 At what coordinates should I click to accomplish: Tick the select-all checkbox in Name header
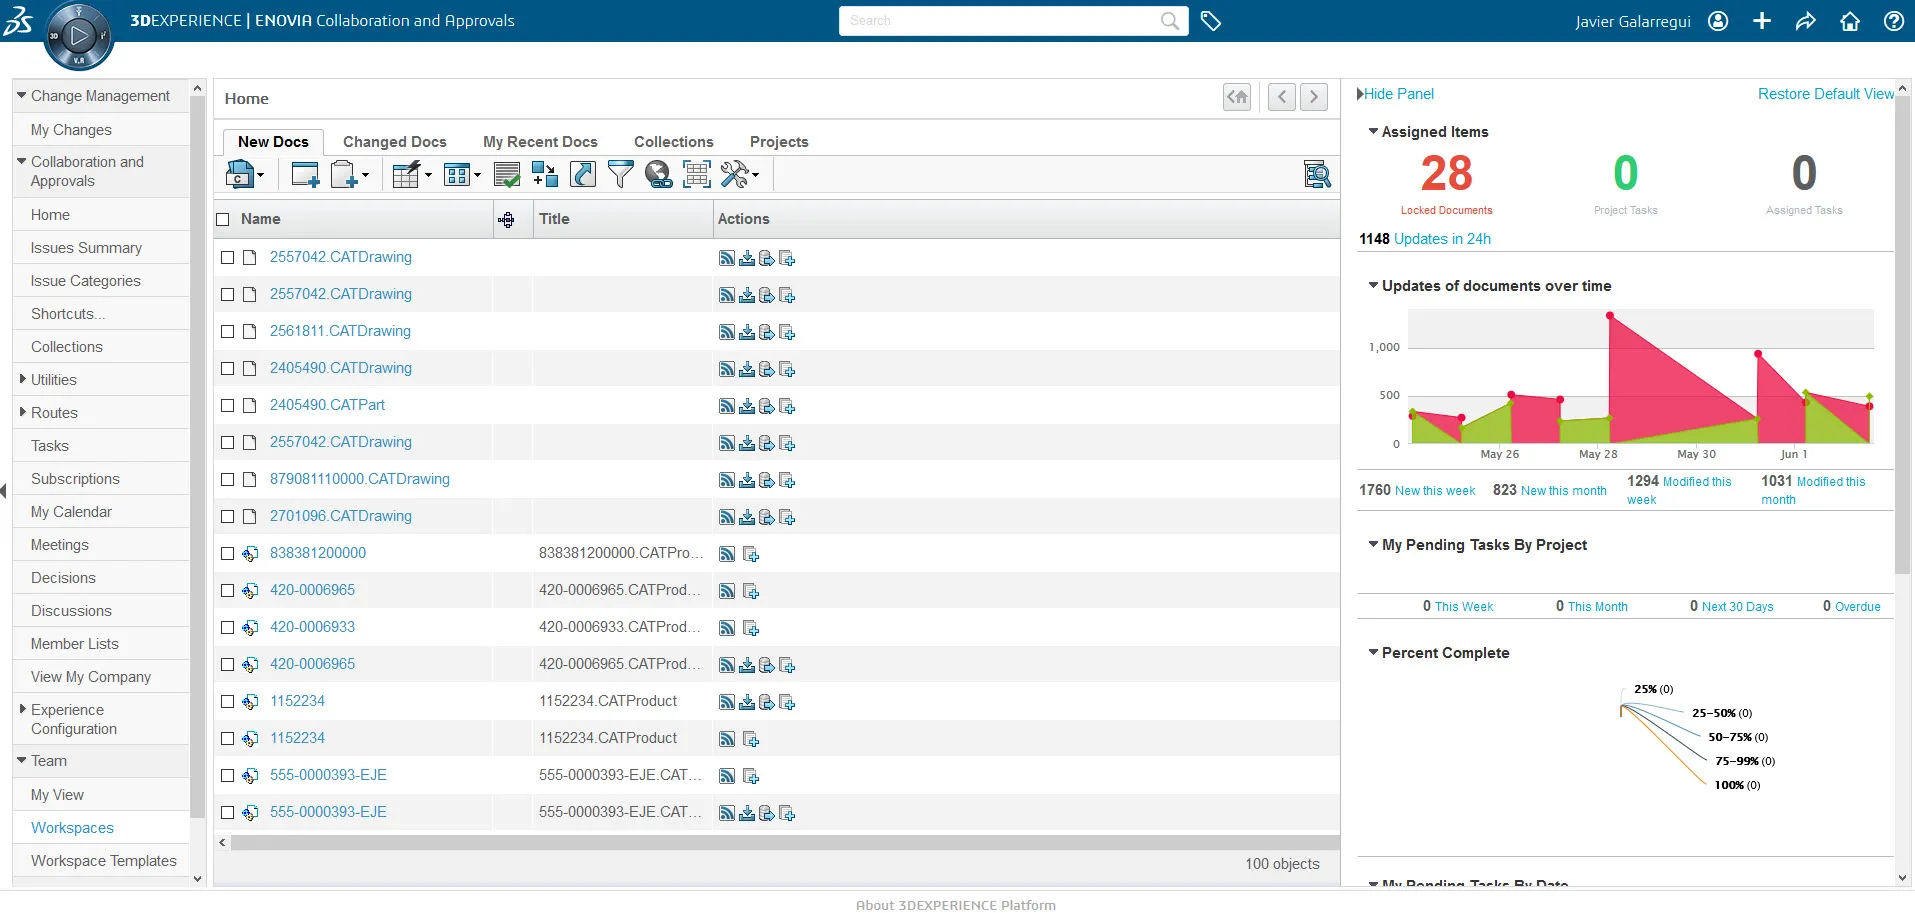pyautogui.click(x=223, y=220)
